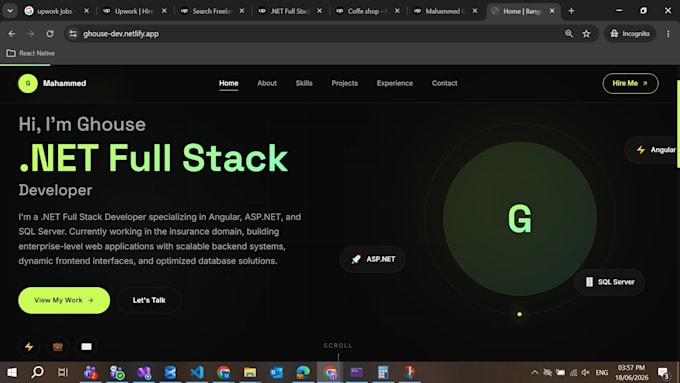Click the lightning bolt icon at page bottom
Viewport: 680px width, 383px height.
pos(29,347)
